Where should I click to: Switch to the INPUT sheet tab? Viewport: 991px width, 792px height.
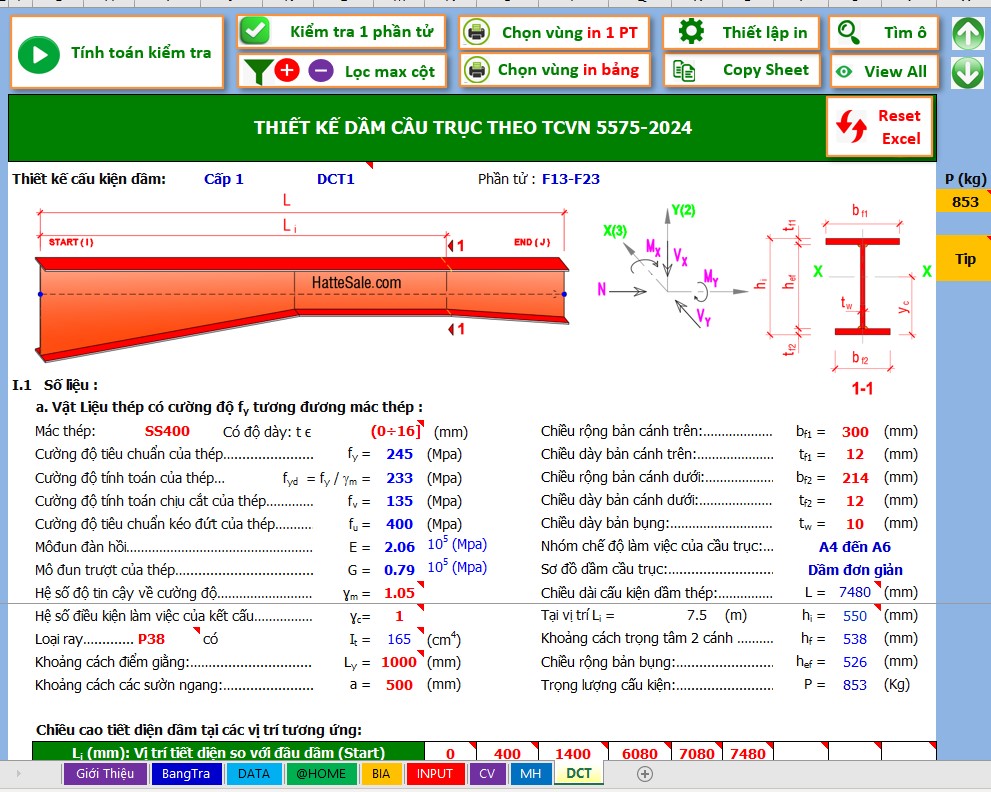click(x=434, y=773)
